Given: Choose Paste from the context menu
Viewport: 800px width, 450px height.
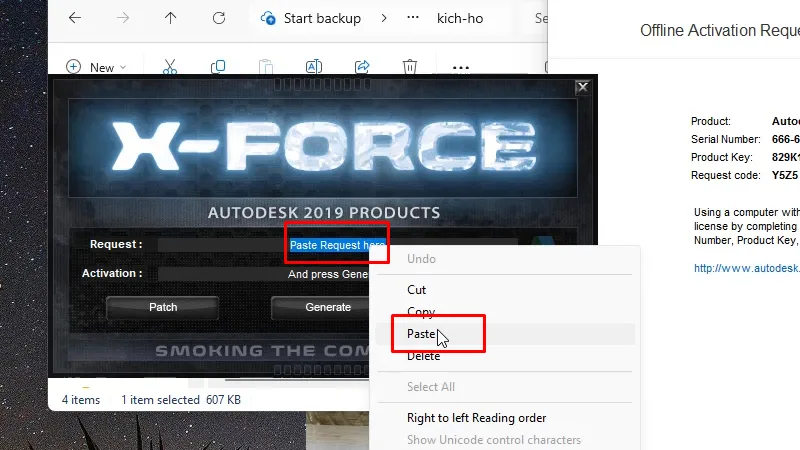Looking at the screenshot, I should point(421,334).
